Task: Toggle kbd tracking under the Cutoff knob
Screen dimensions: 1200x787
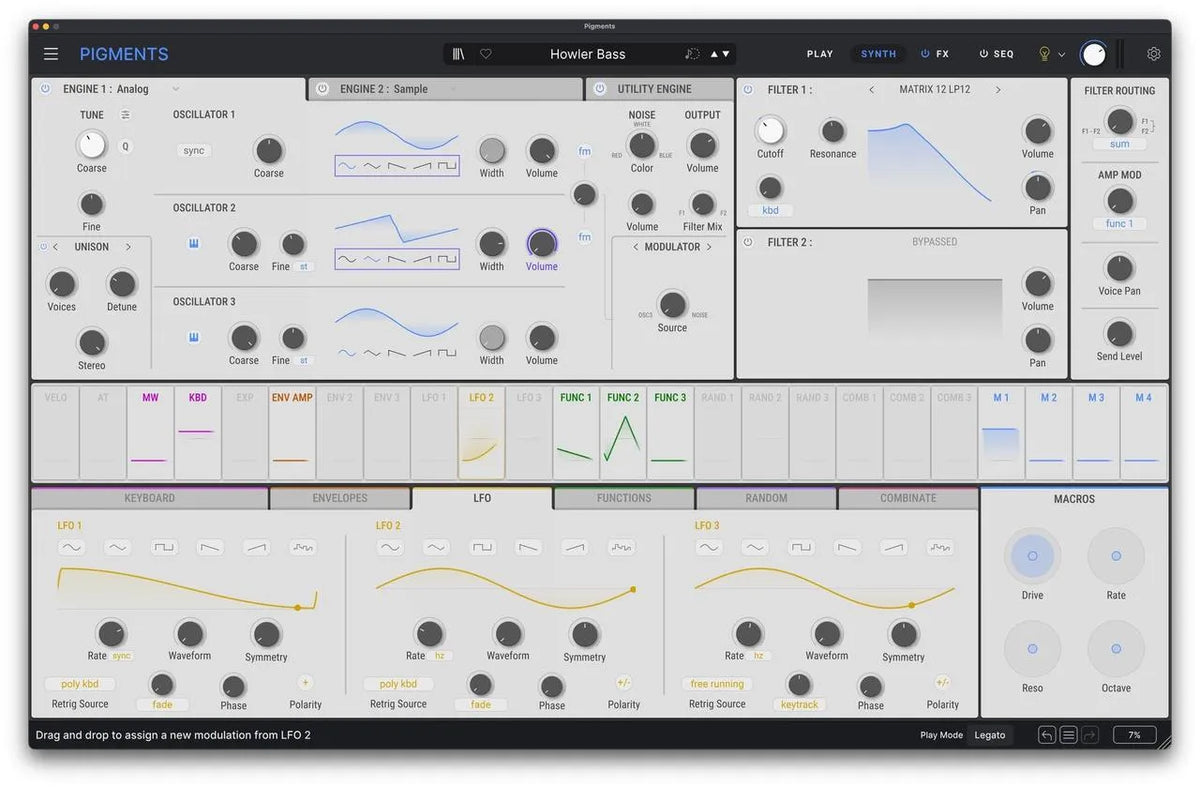Action: click(x=769, y=210)
